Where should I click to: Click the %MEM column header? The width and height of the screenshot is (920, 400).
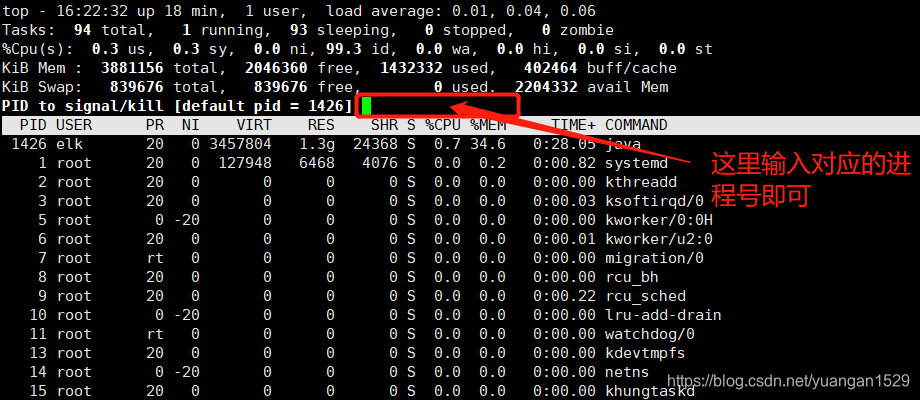click(x=488, y=125)
